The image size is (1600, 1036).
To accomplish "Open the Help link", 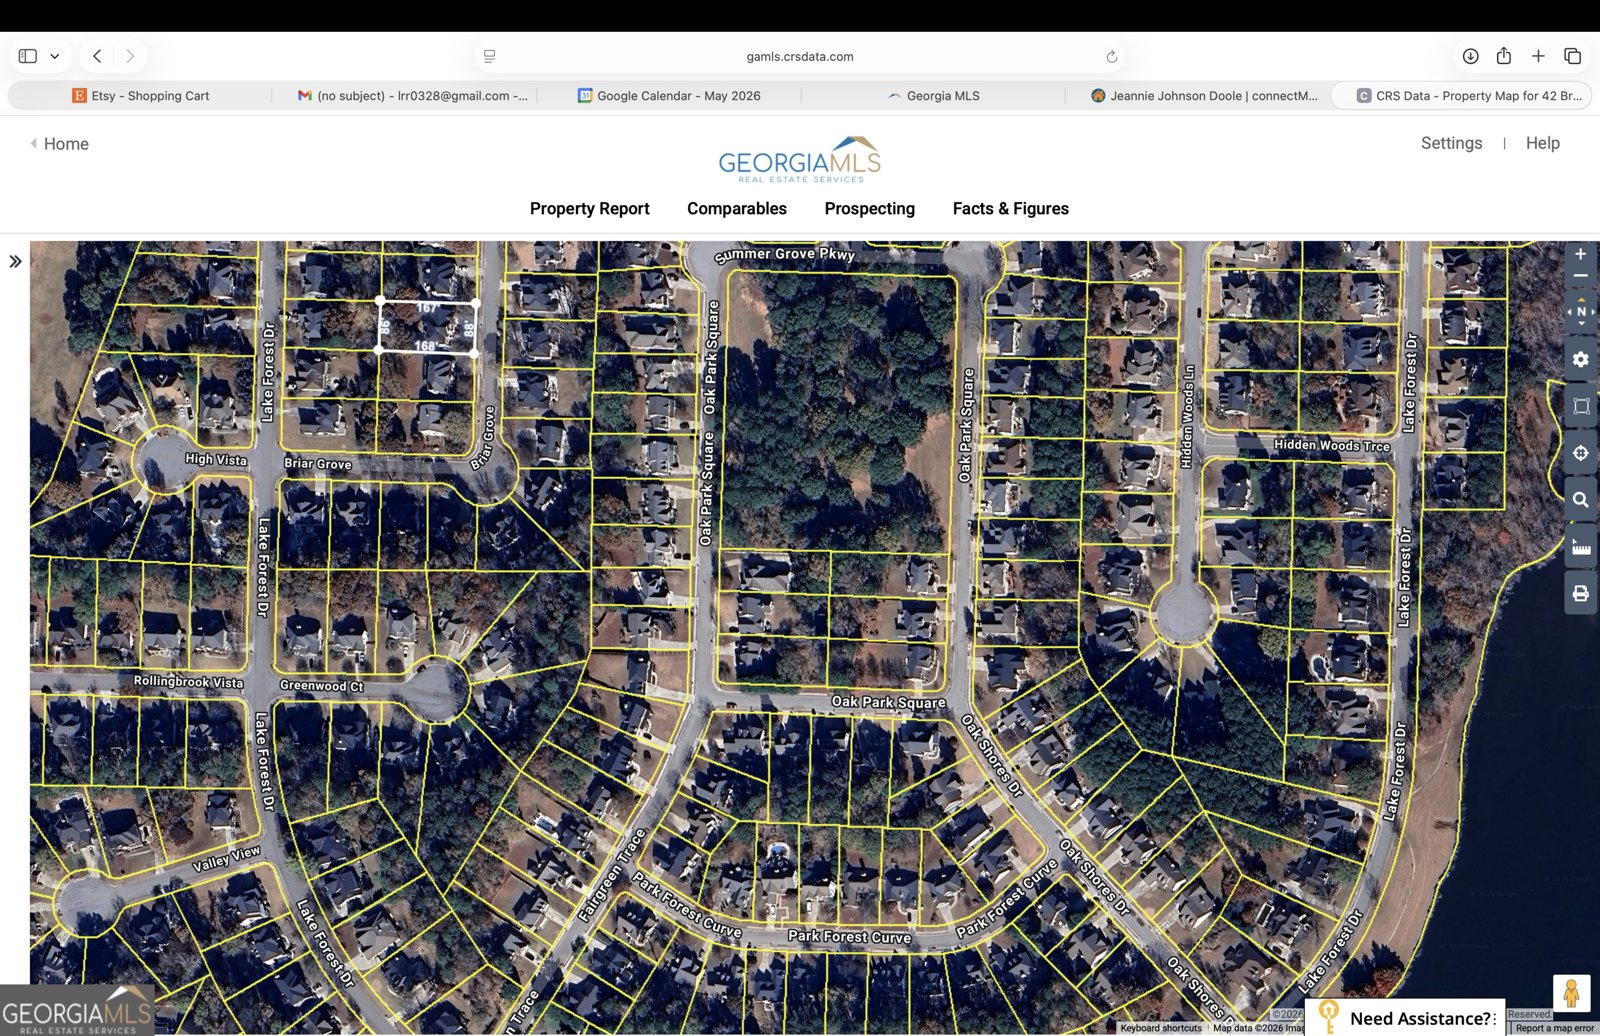I will coord(1542,143).
